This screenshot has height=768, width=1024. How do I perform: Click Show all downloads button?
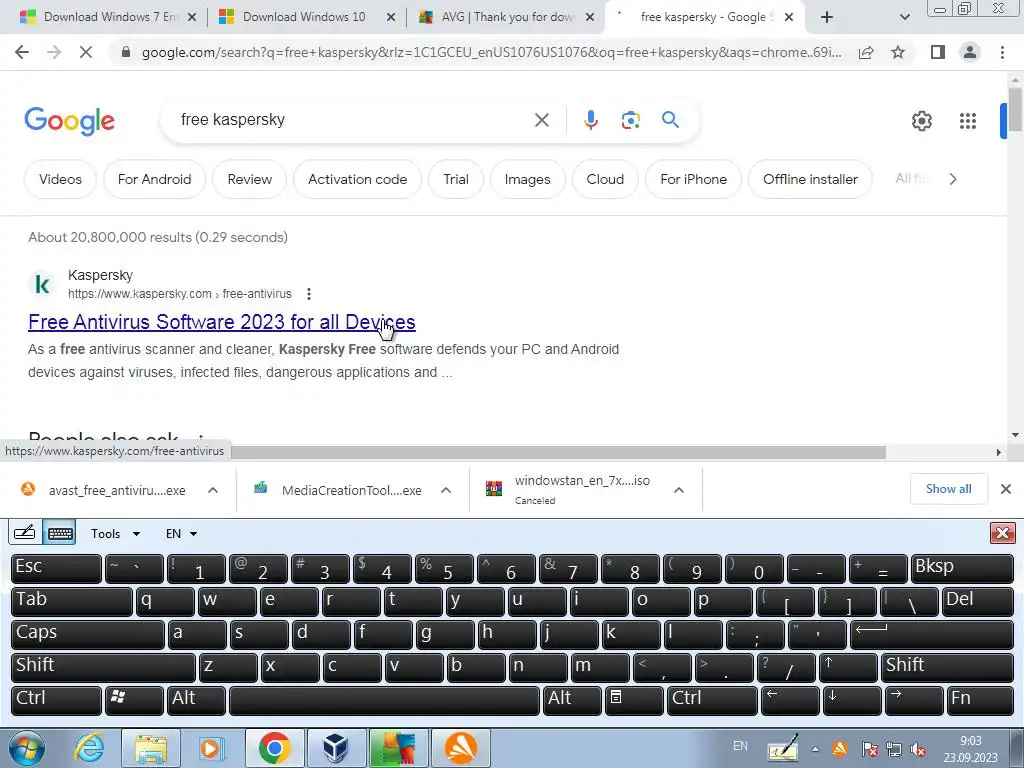click(948, 489)
